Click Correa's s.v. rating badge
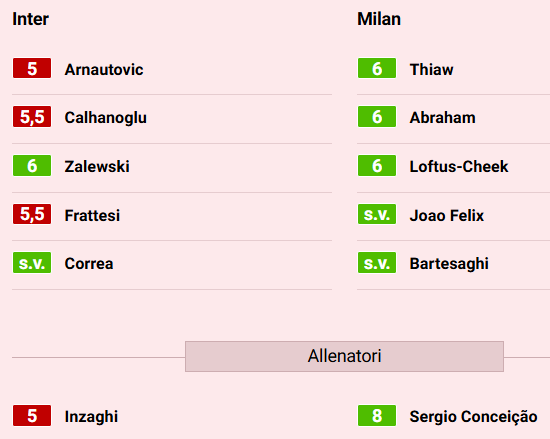The image size is (550, 439). point(32,263)
